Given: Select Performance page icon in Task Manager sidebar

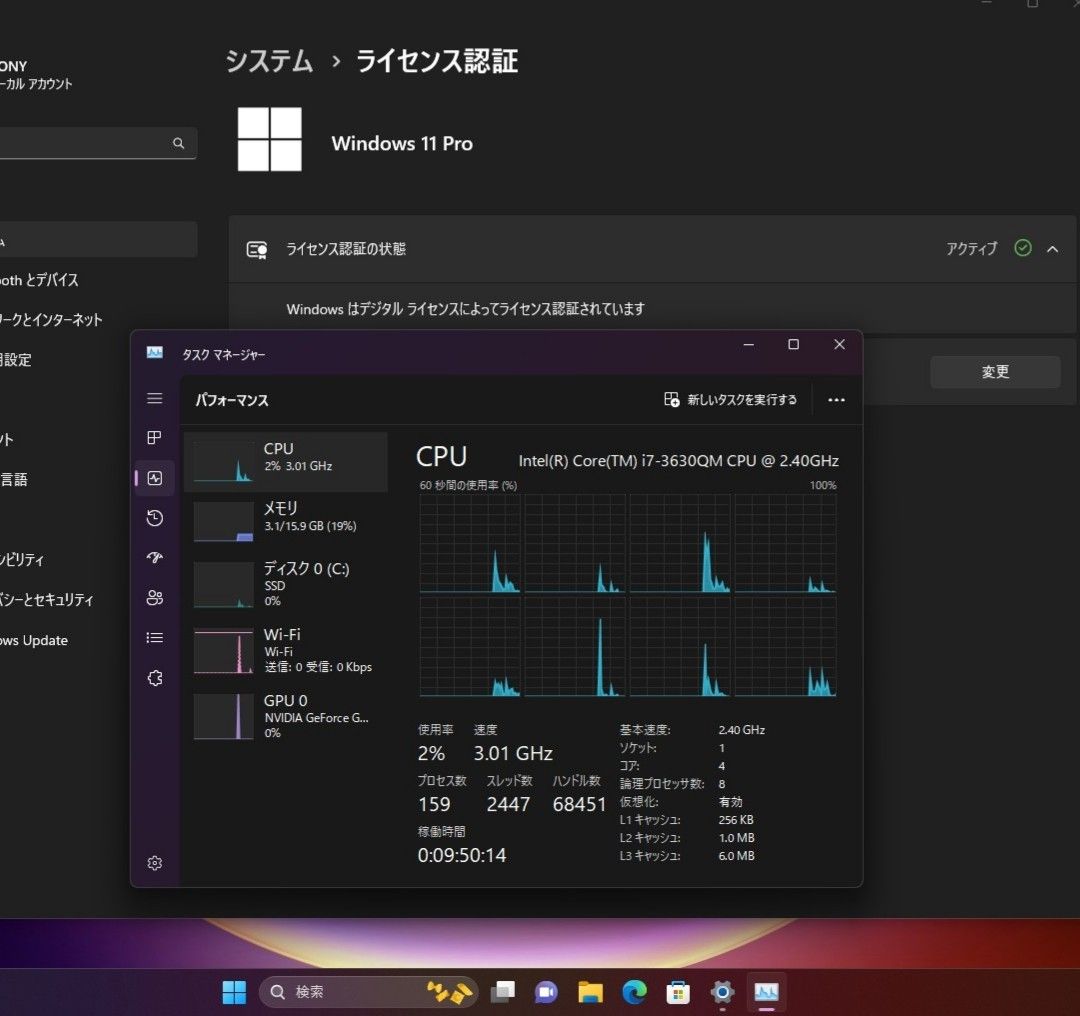Looking at the screenshot, I should (x=155, y=478).
